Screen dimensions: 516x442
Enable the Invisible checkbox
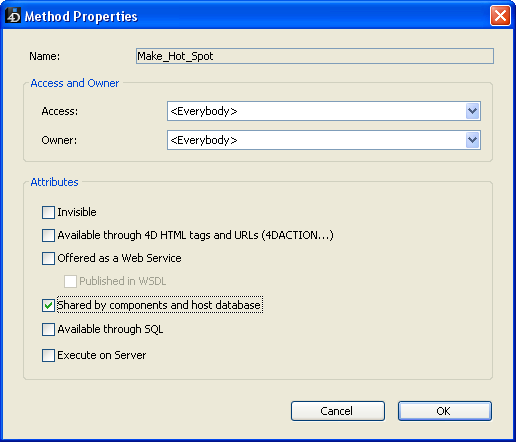[48, 212]
